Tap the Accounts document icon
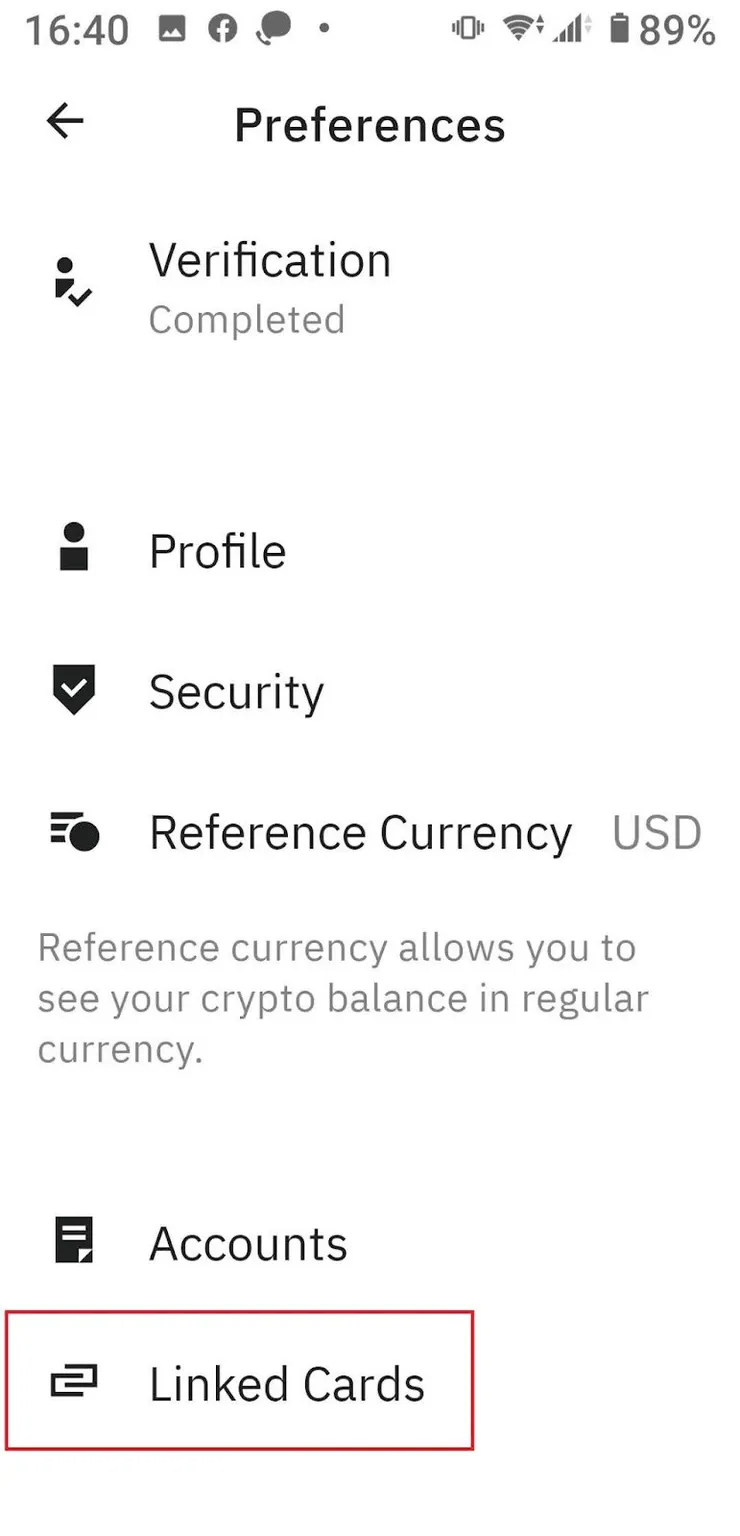 coord(73,1241)
